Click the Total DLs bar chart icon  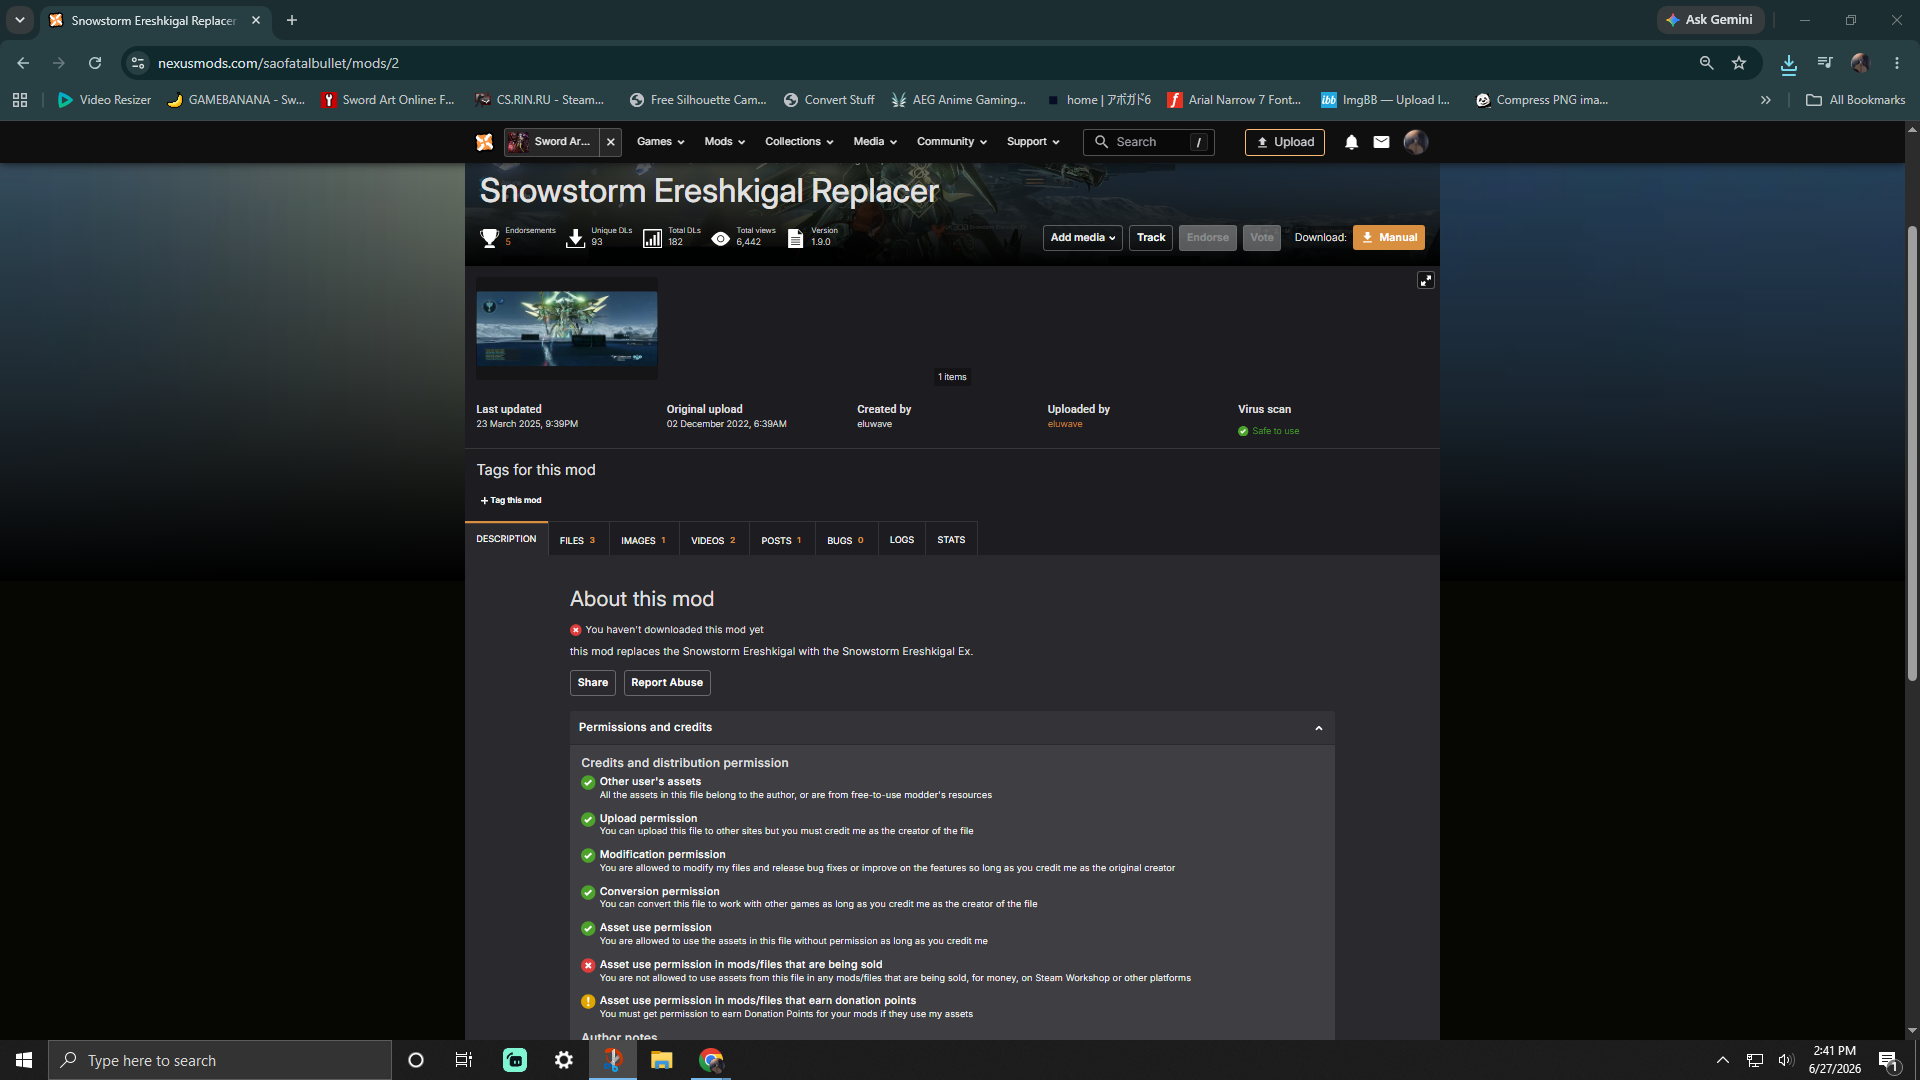pos(652,238)
